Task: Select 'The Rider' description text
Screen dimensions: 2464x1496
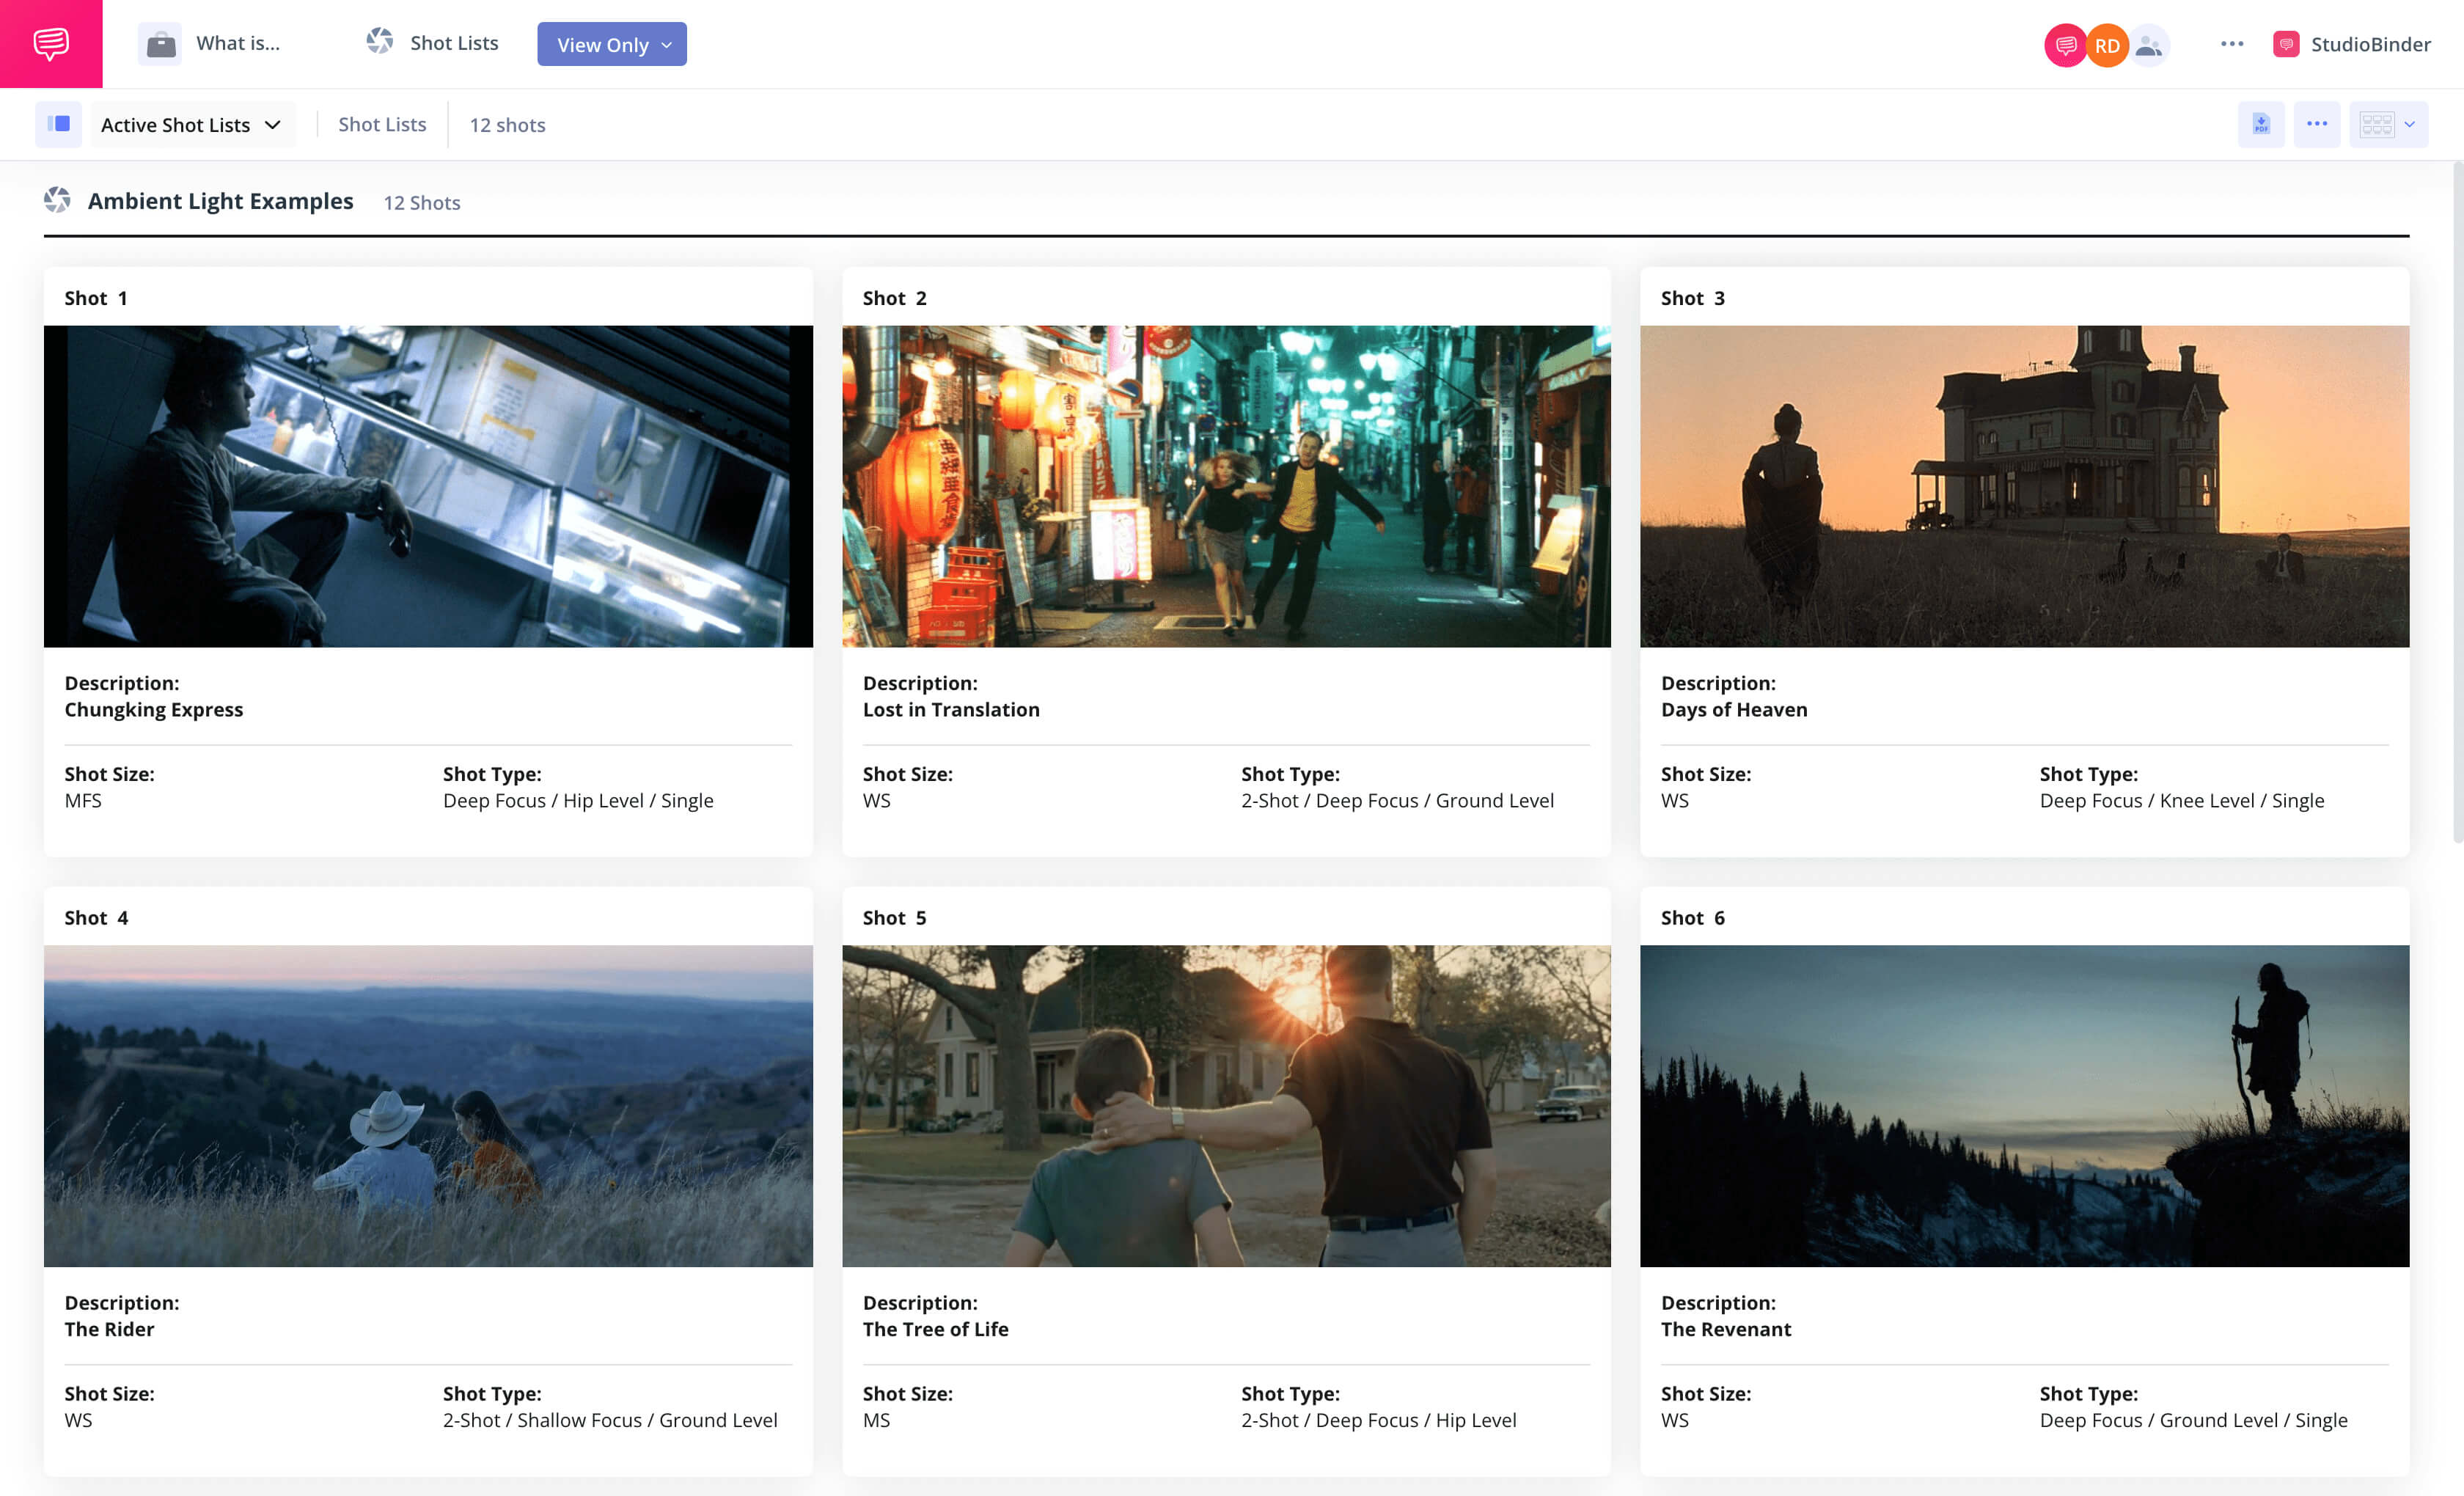Action: click(x=109, y=1329)
